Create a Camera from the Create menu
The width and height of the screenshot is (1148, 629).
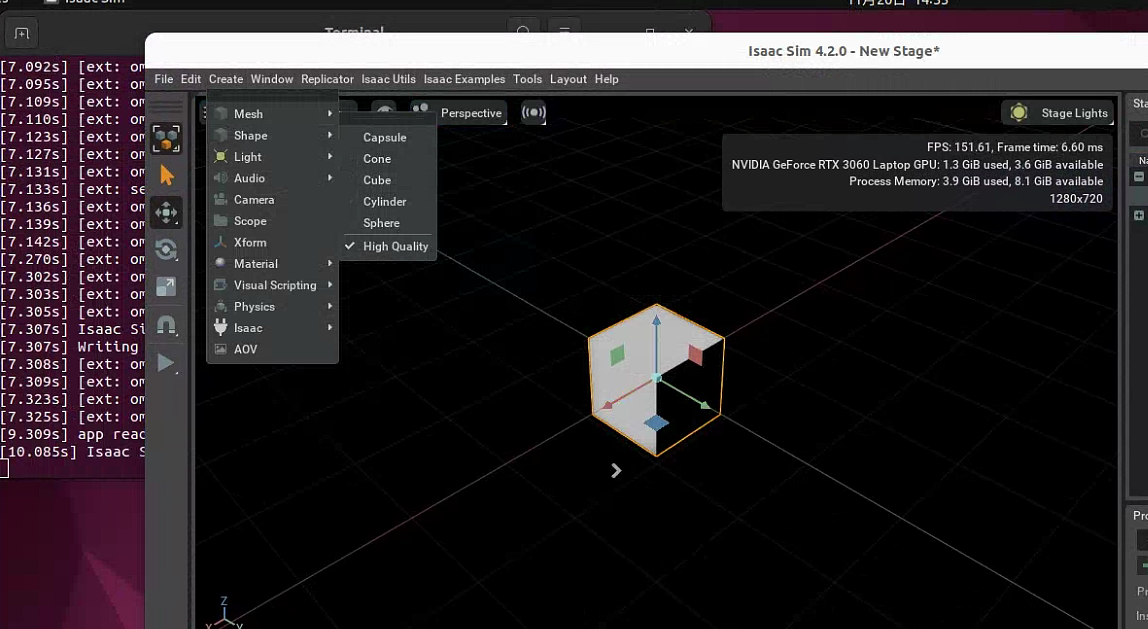(x=272, y=199)
